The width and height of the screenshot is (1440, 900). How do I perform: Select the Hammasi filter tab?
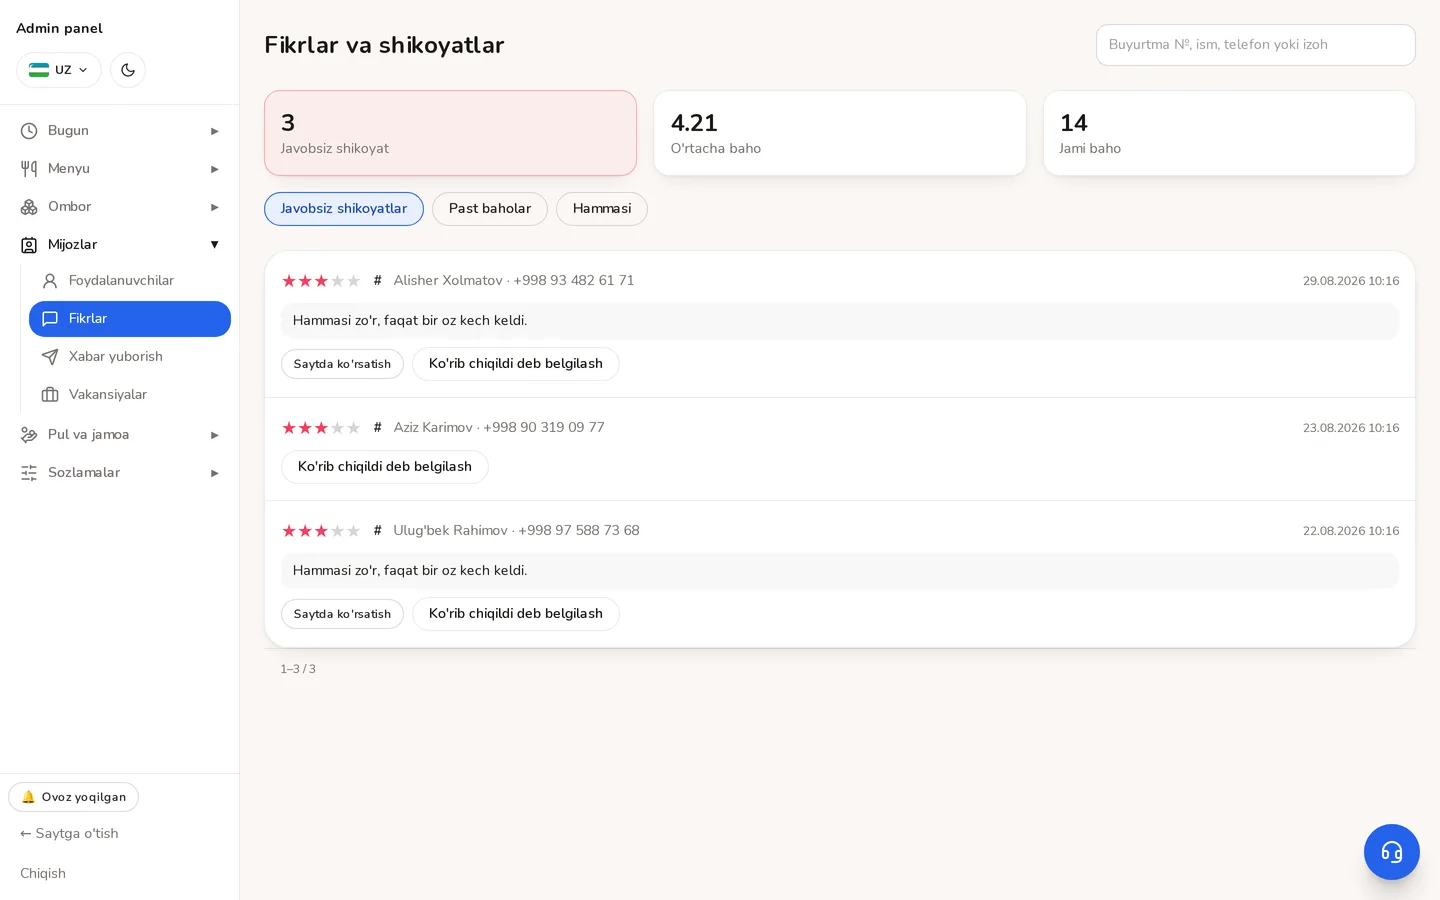pyautogui.click(x=602, y=209)
